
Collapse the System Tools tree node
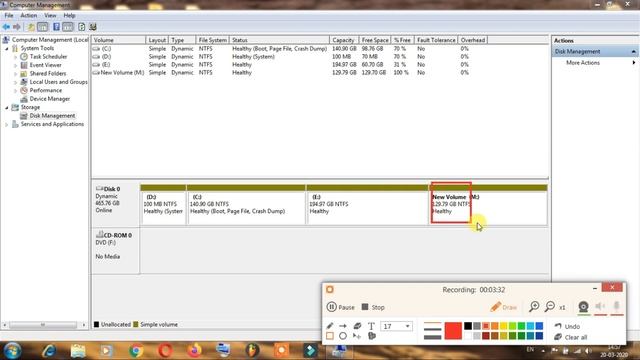pos(7,48)
